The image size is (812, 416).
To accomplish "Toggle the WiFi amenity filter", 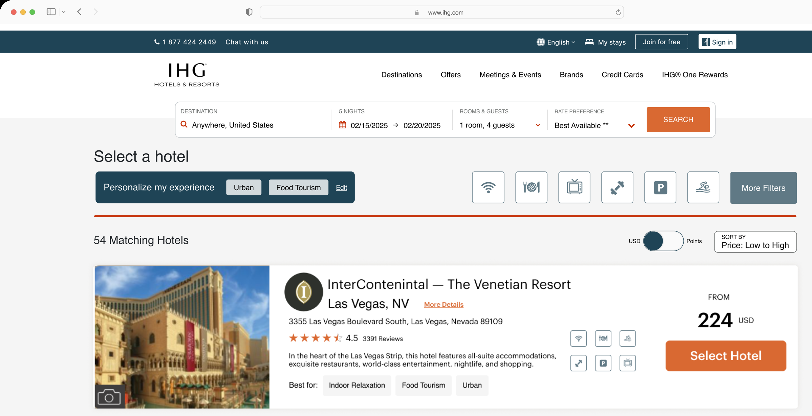I will [488, 187].
